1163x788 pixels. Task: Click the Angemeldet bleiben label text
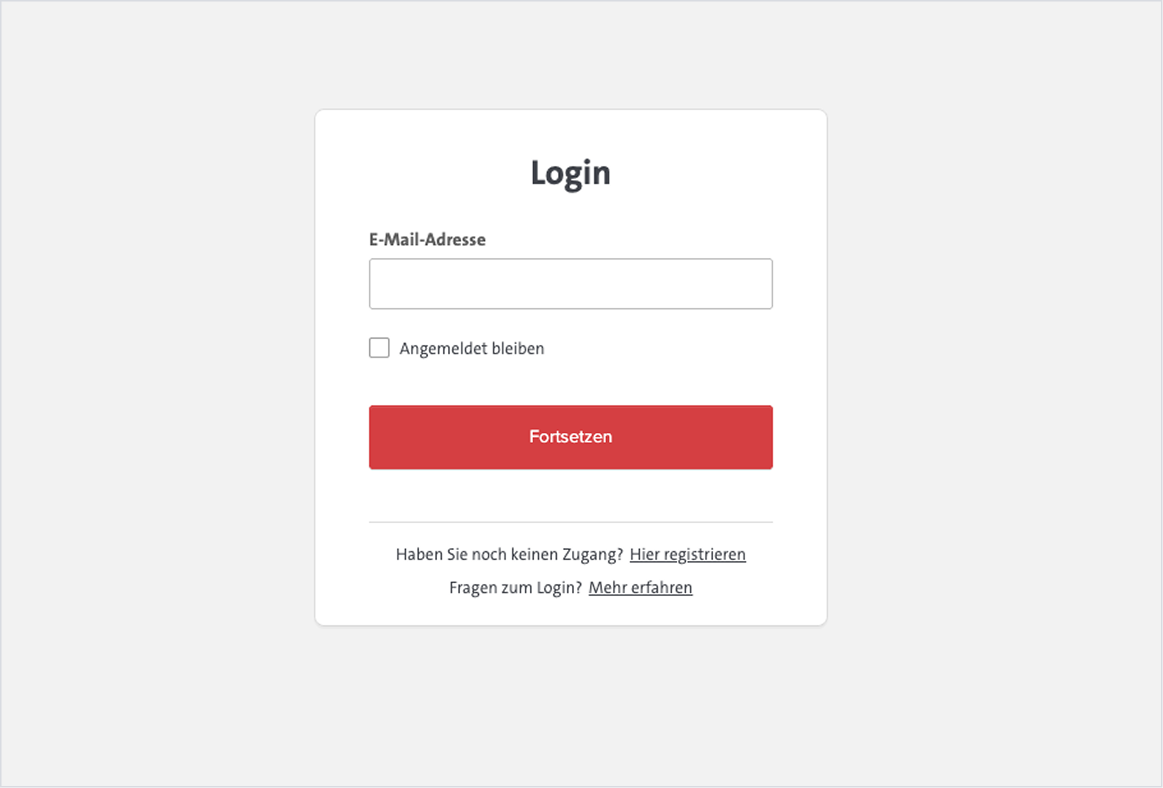point(471,349)
